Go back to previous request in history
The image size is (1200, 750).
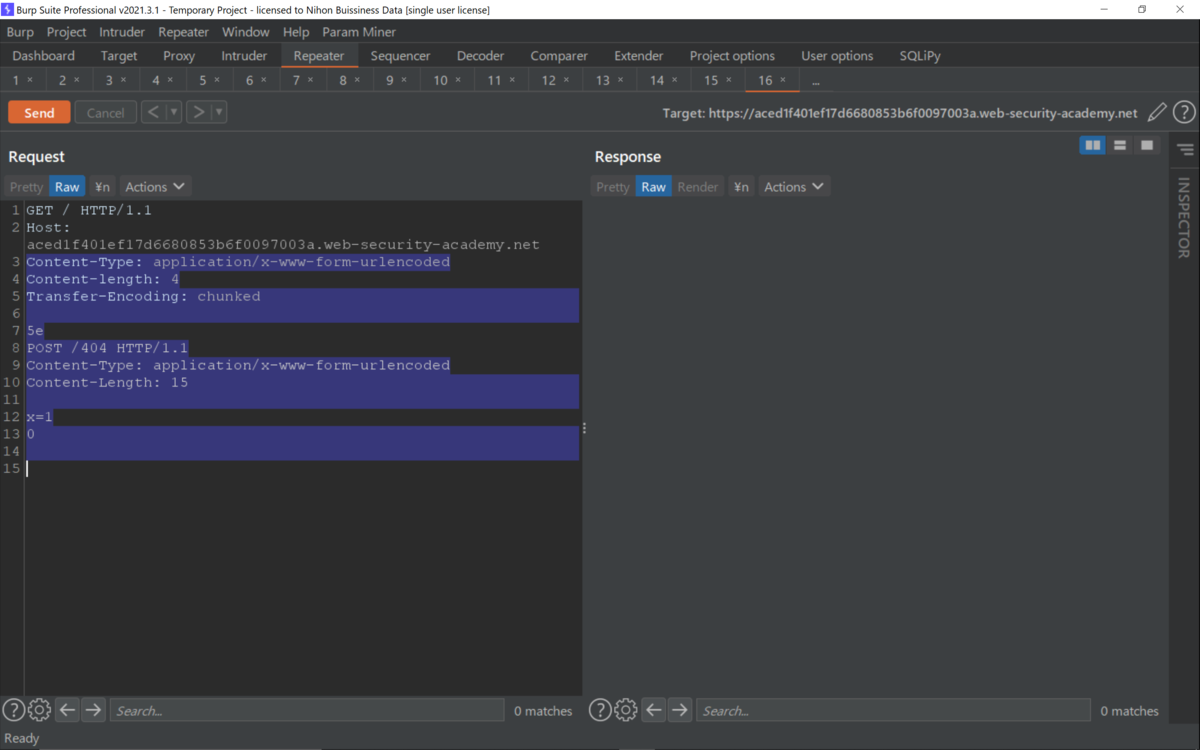[153, 112]
